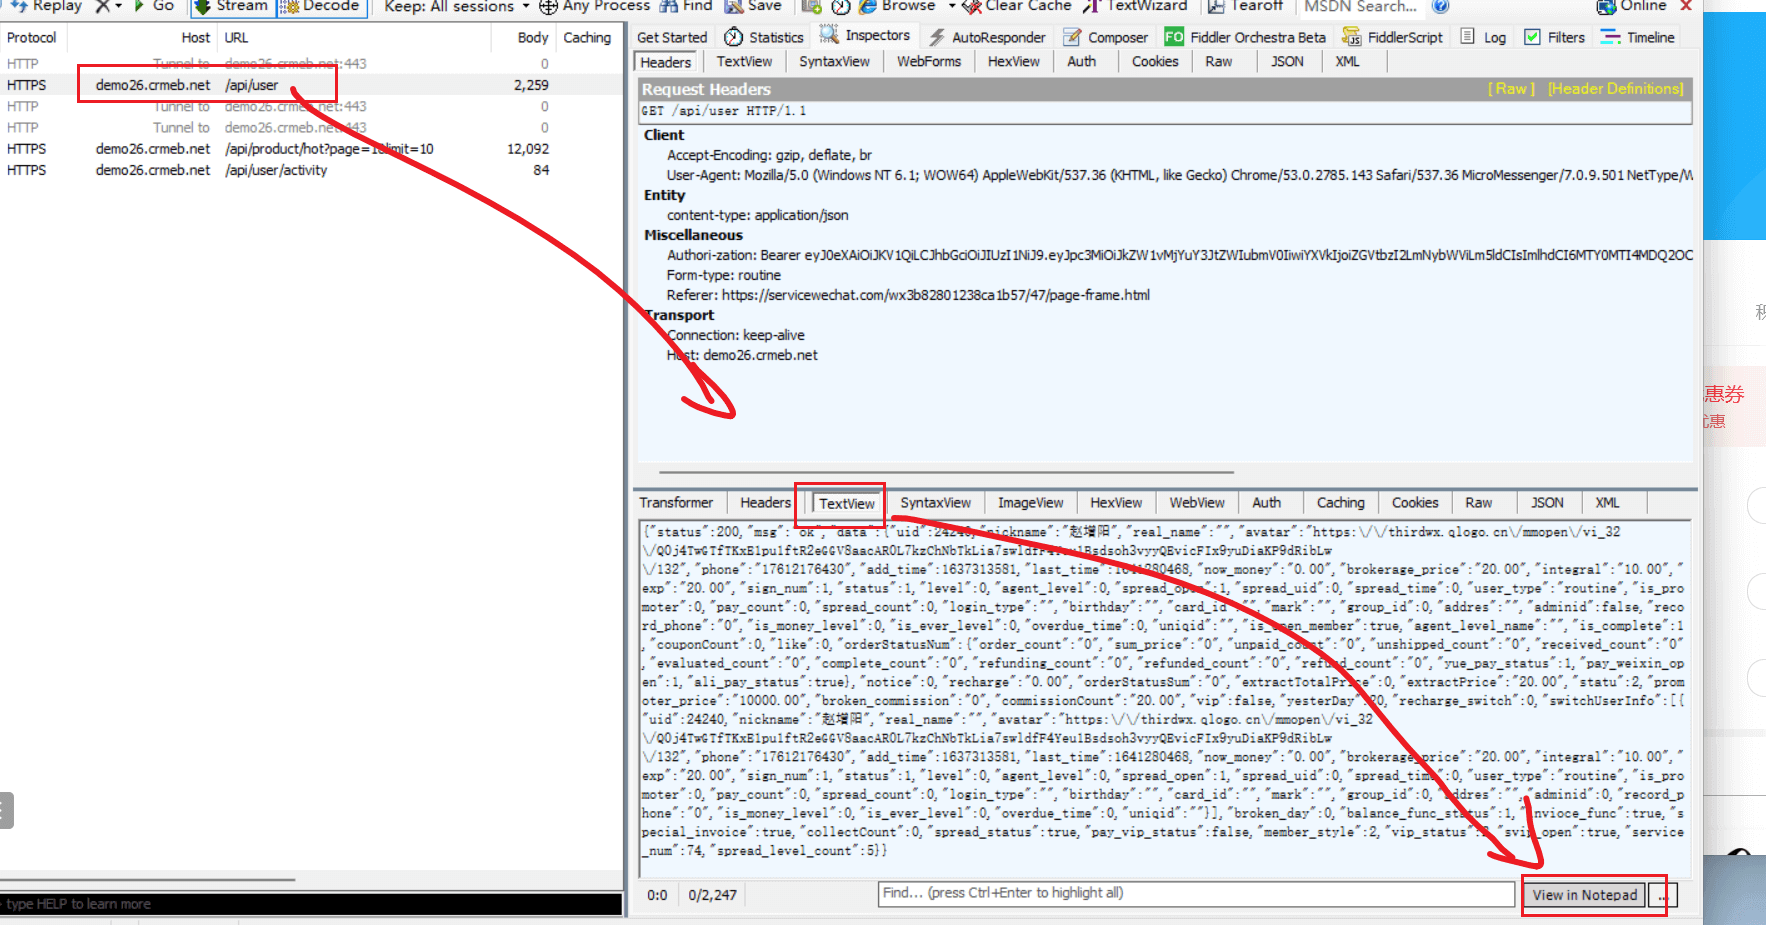Sort sessions by the Body column header
This screenshot has width=1766, height=925.
coord(523,38)
